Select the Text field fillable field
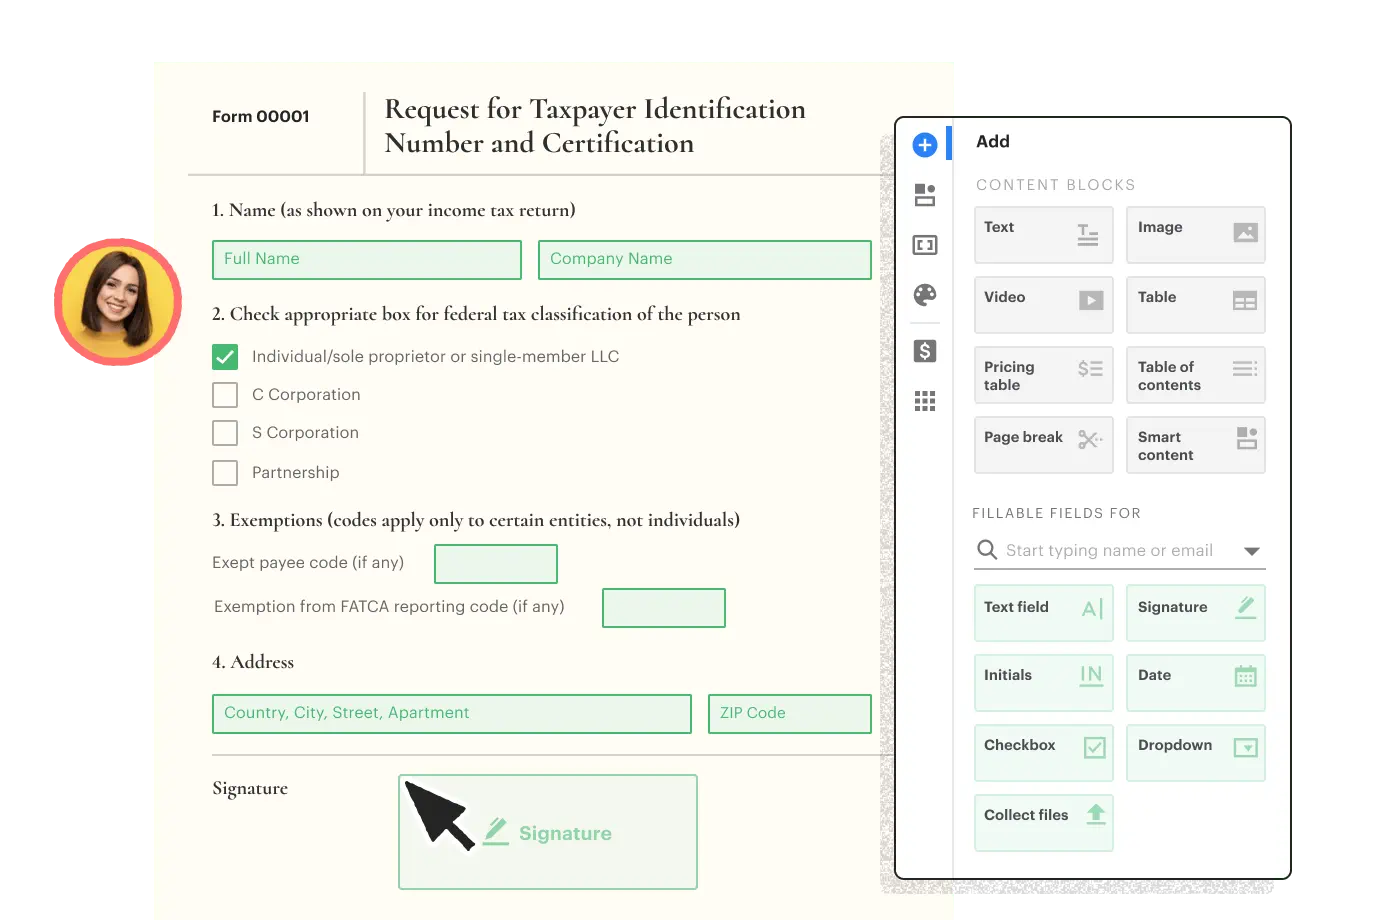Image resolution: width=1400 pixels, height=920 pixels. pyautogui.click(x=1044, y=613)
